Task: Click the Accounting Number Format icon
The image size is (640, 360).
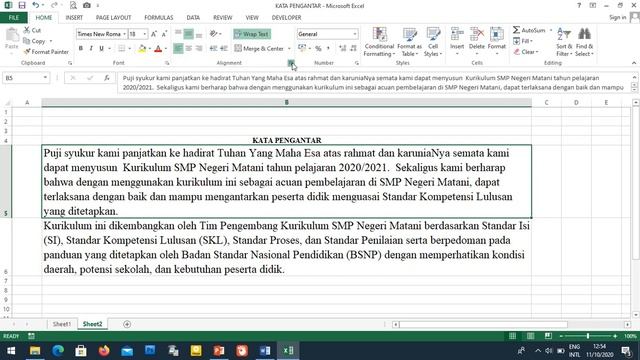Action: click(302, 49)
